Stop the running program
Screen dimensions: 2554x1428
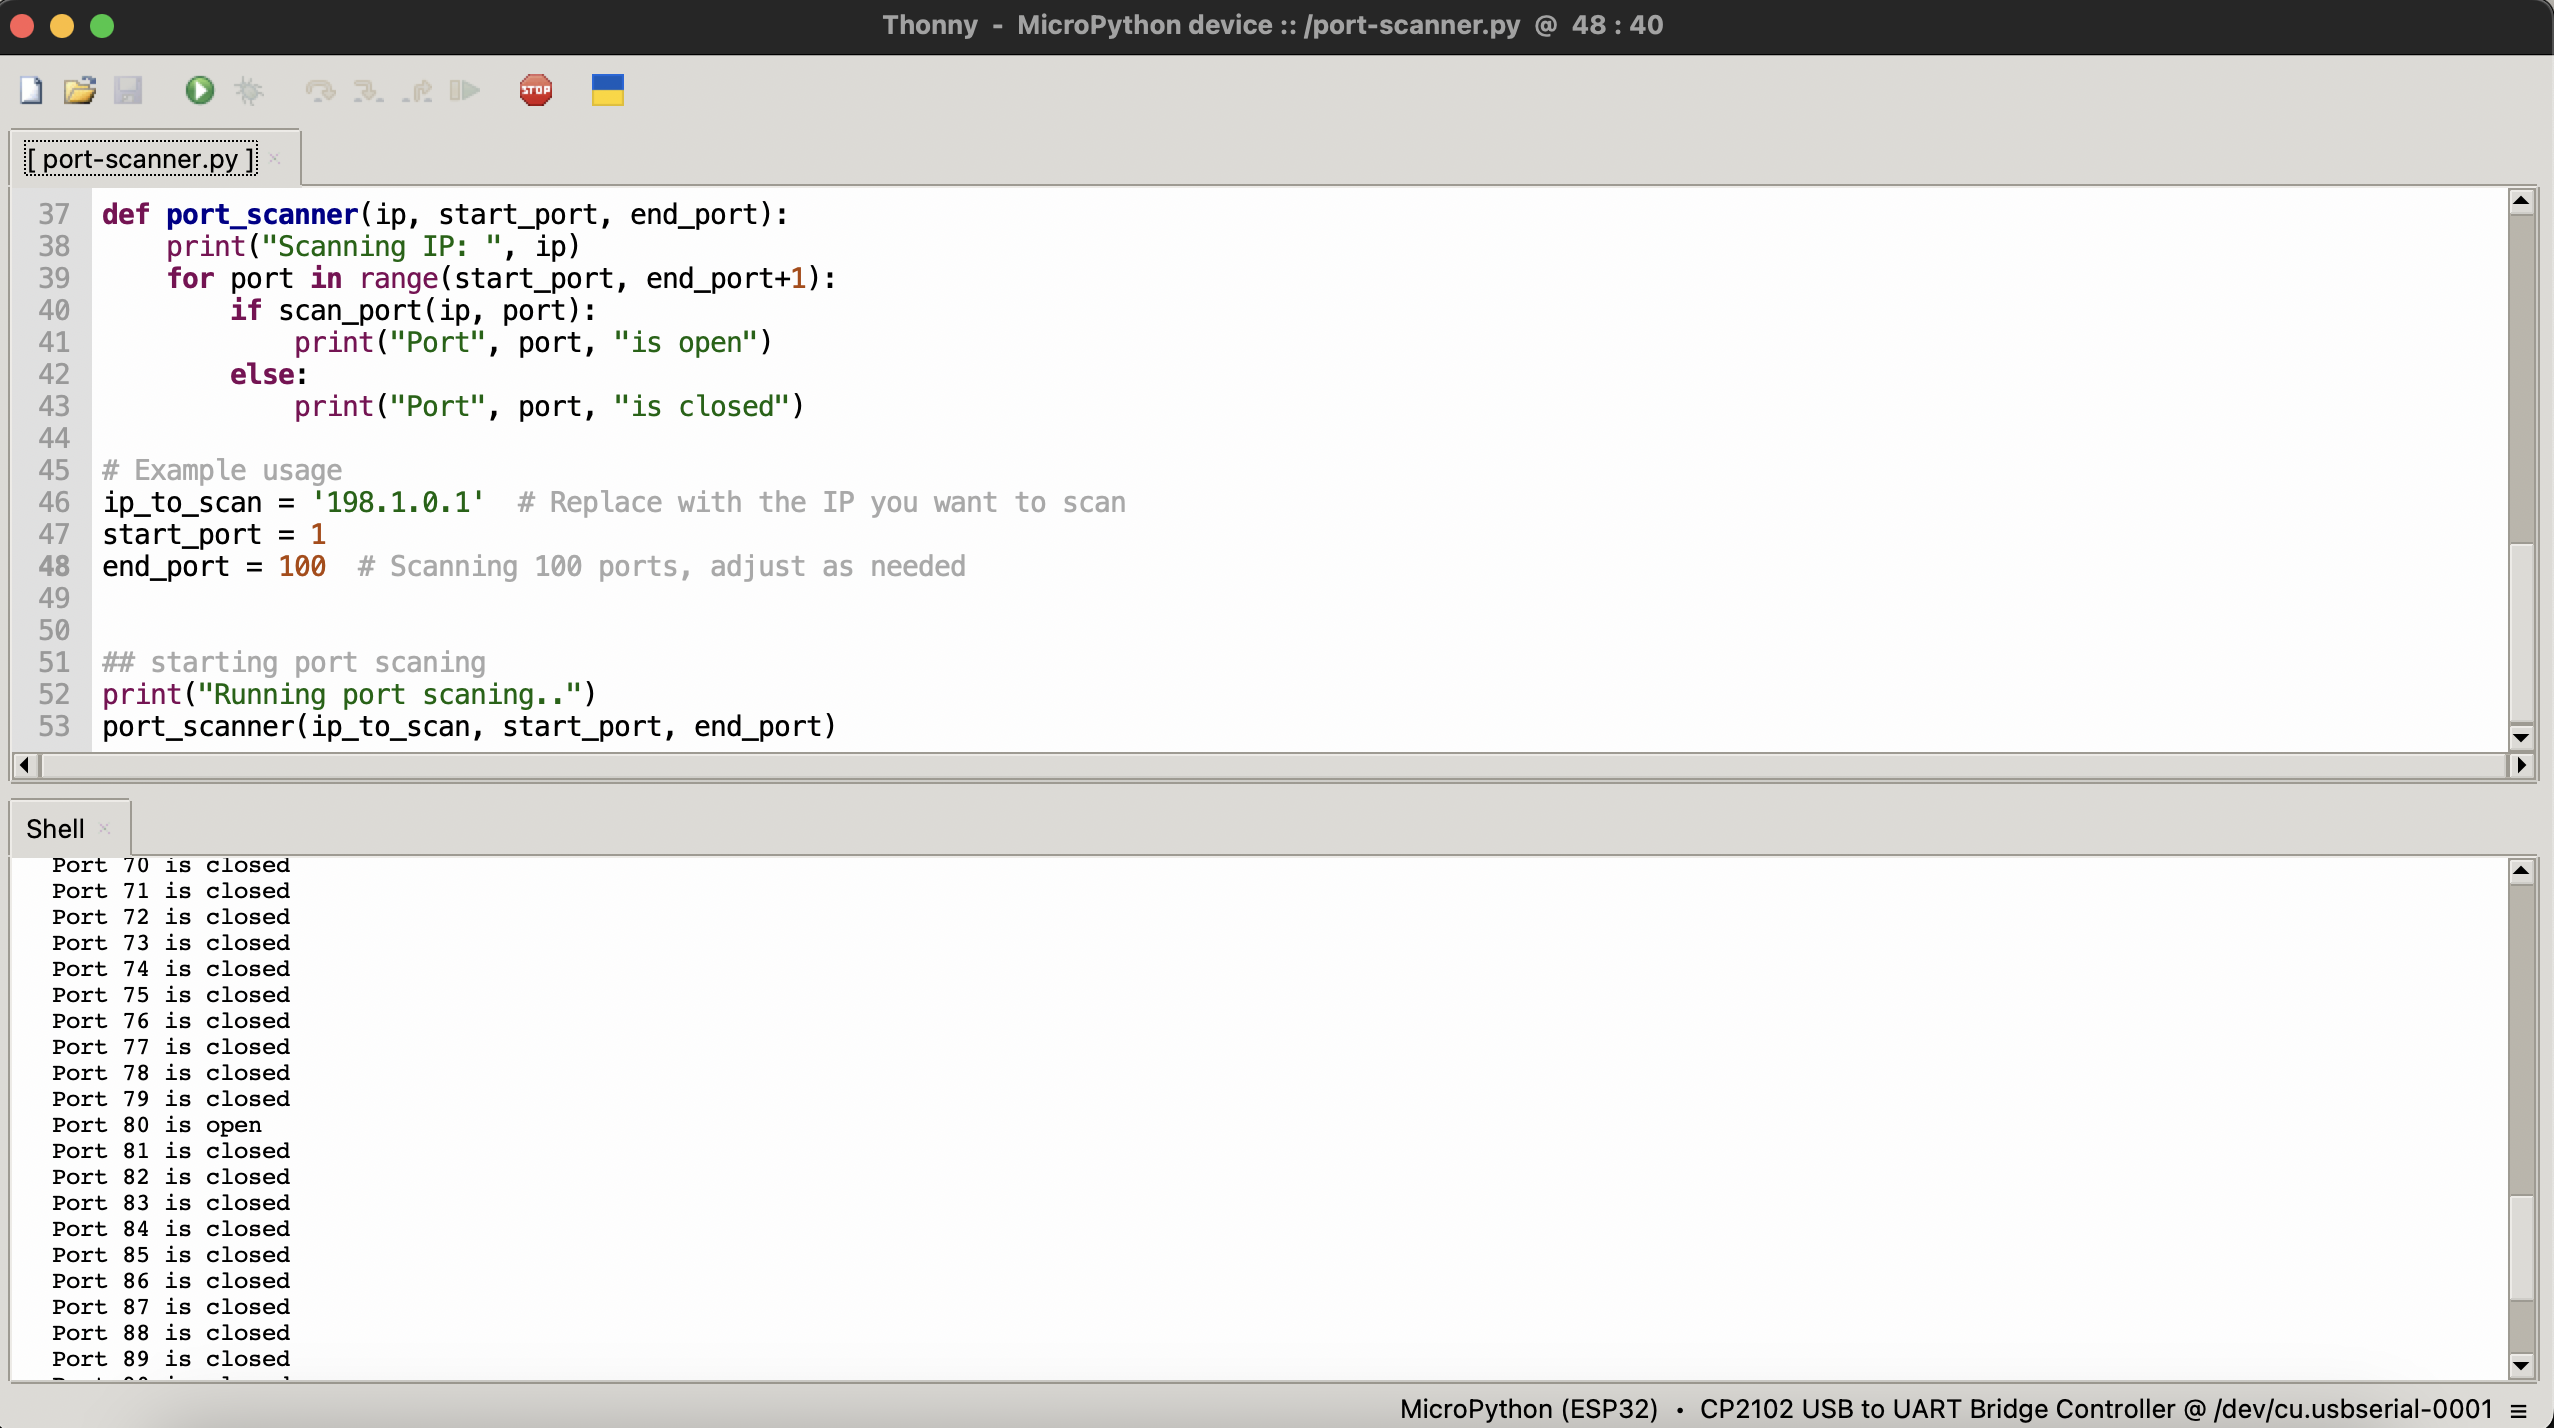click(534, 89)
